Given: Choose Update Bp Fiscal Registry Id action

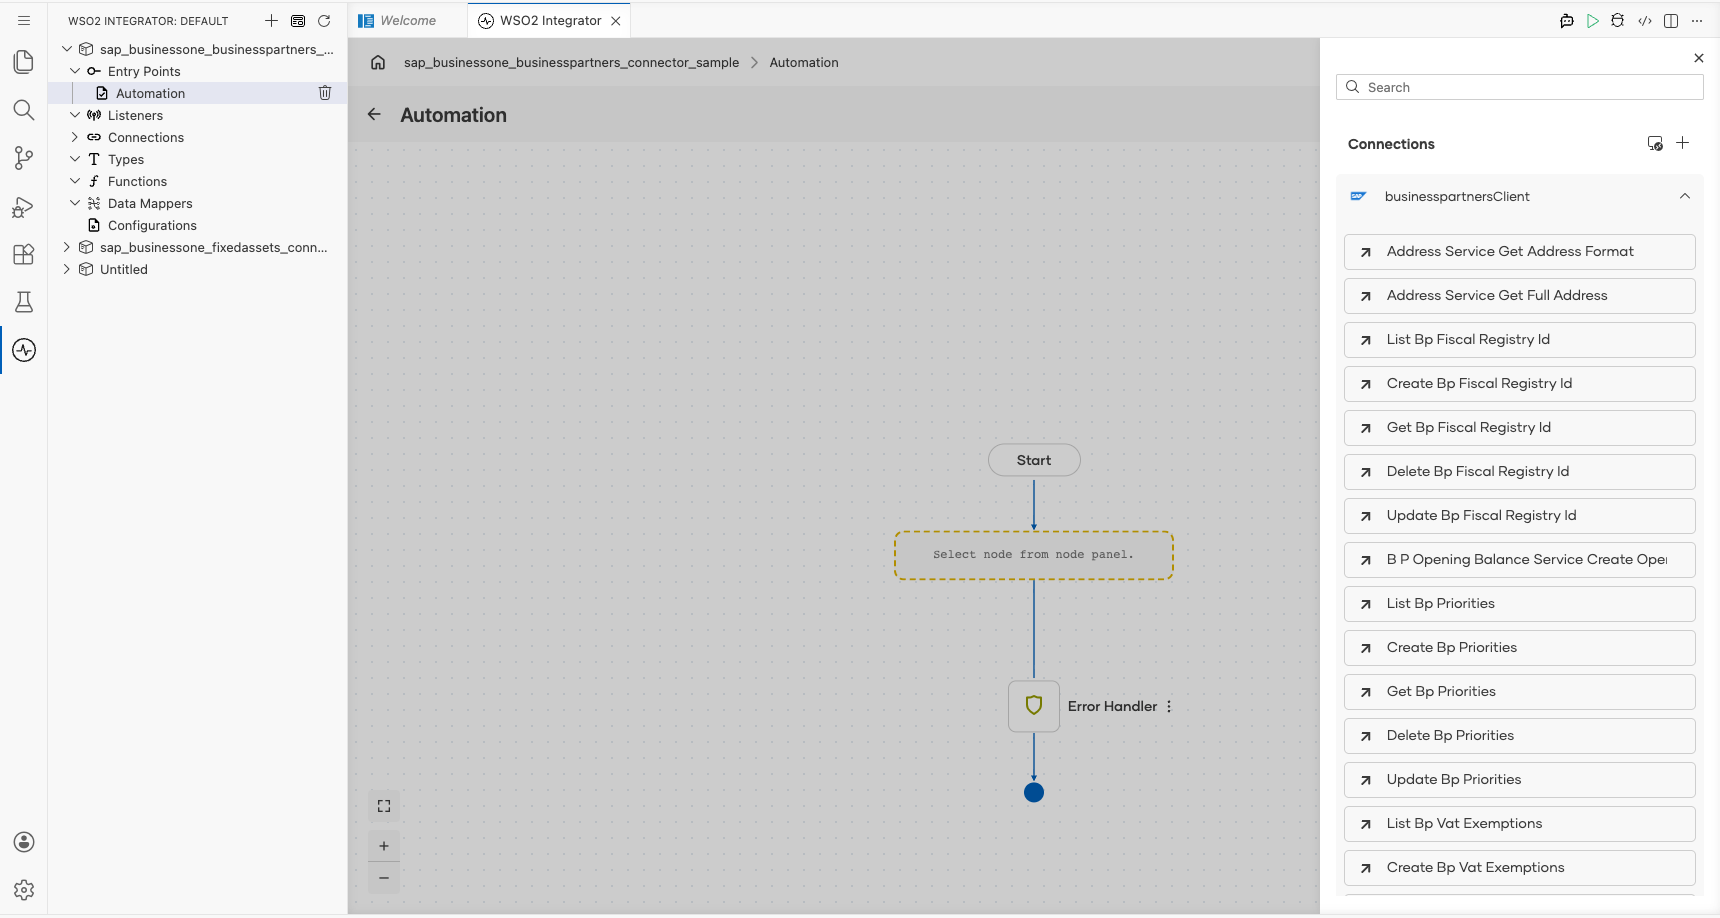Looking at the screenshot, I should pos(1520,516).
